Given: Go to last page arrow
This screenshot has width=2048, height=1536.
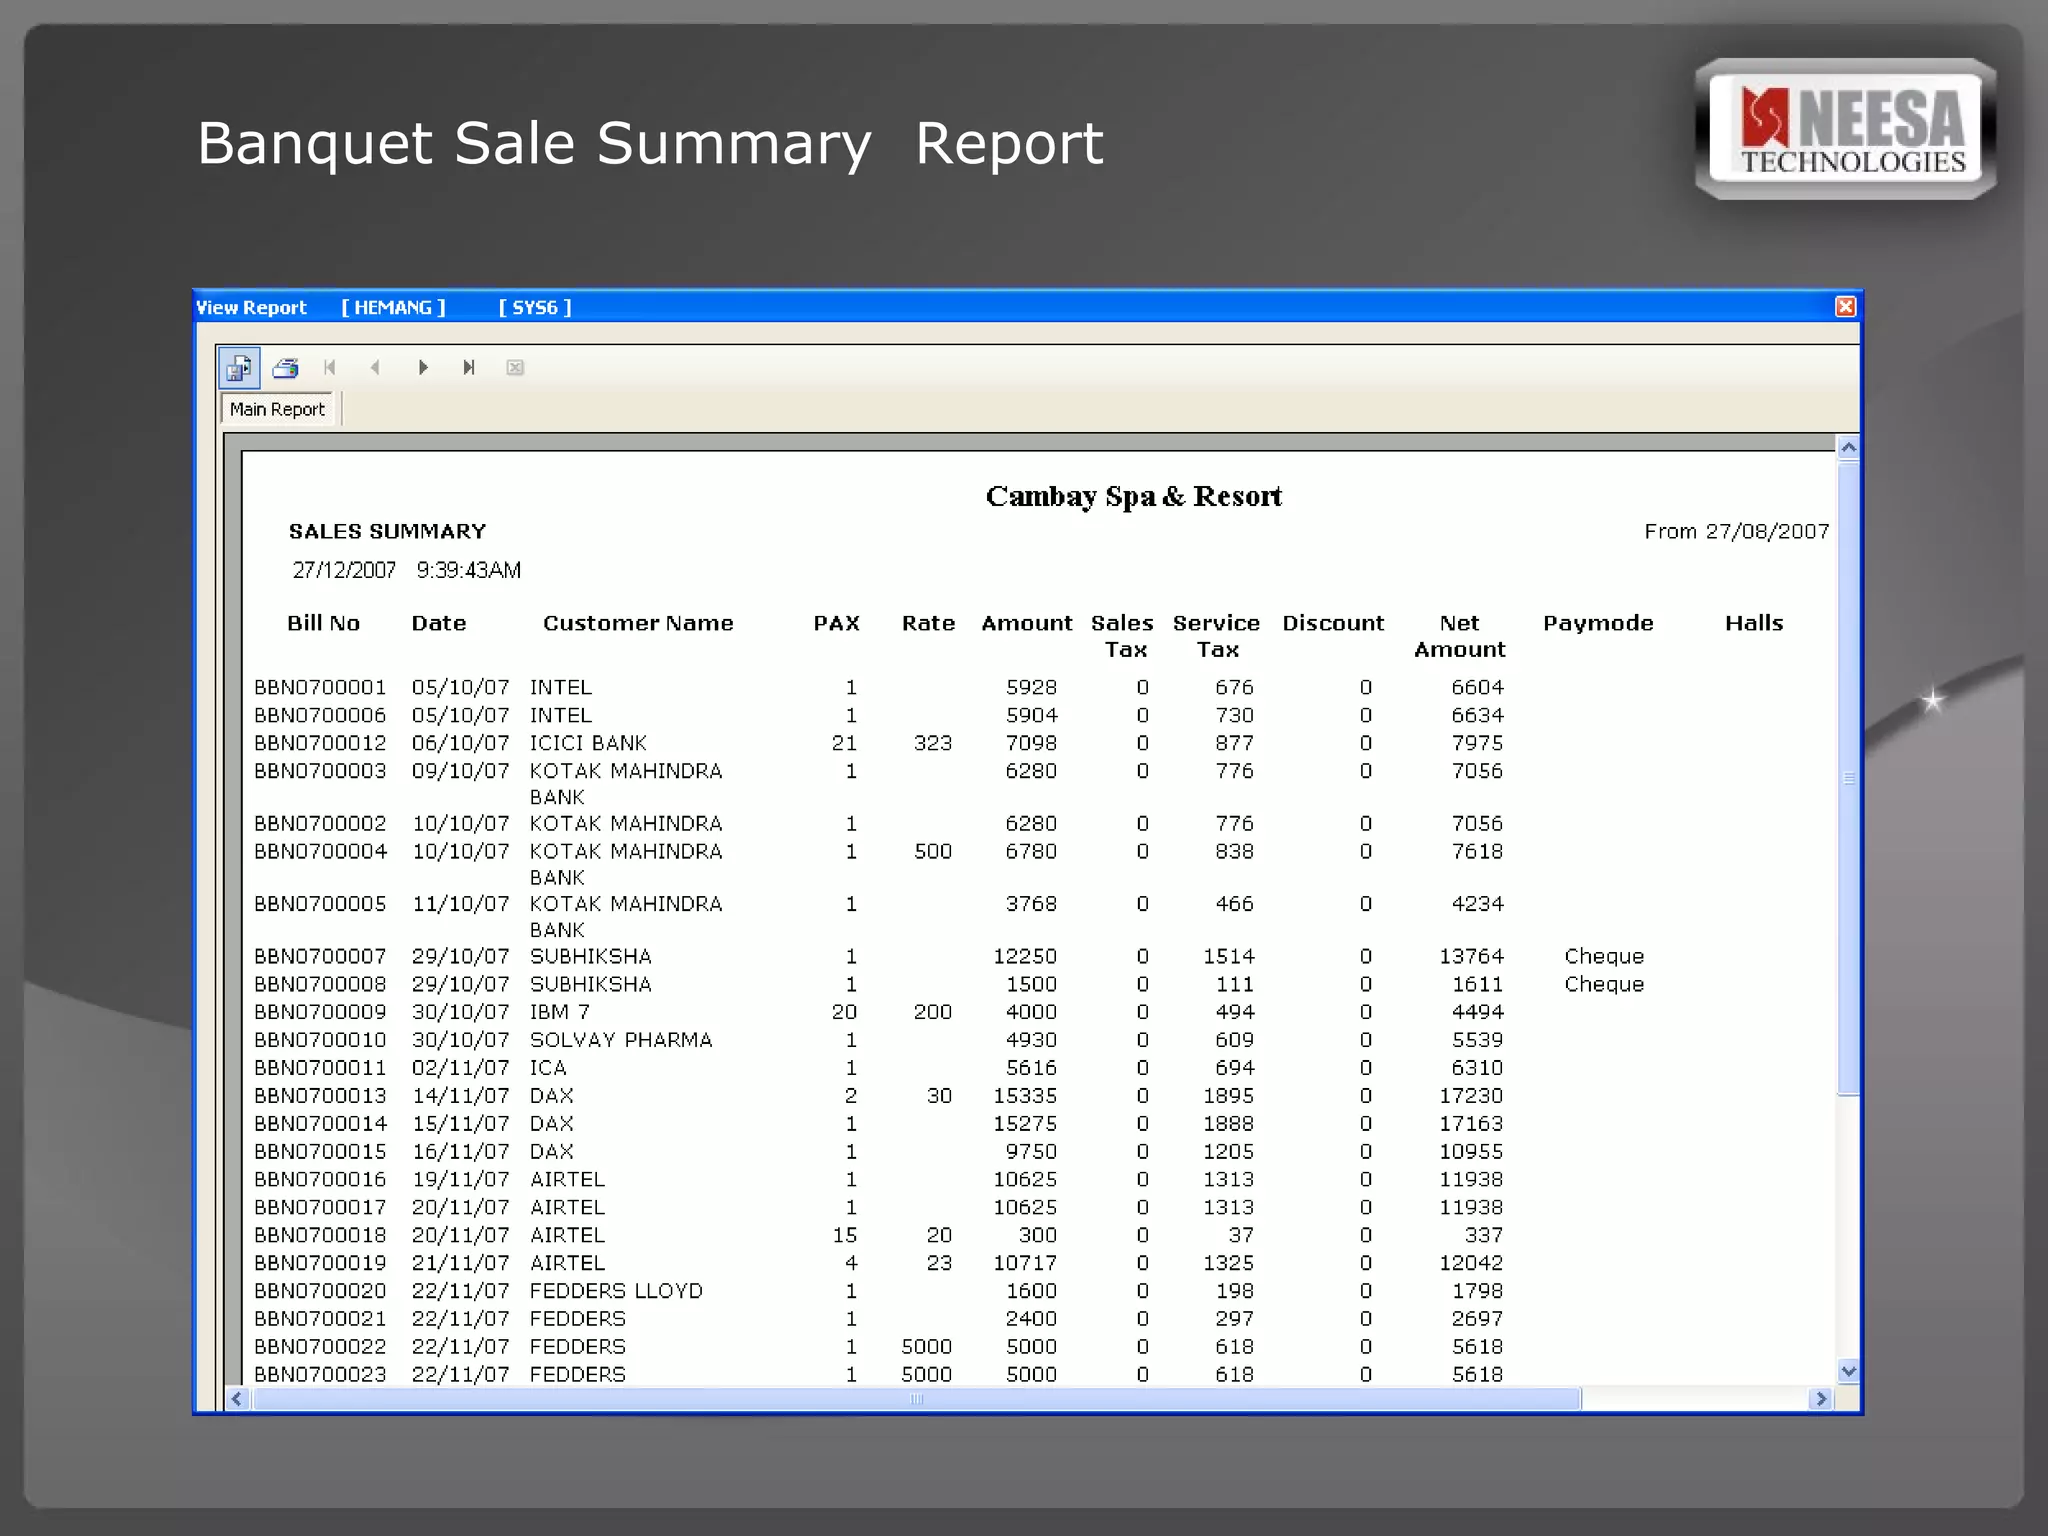Looking at the screenshot, I should click(x=469, y=368).
